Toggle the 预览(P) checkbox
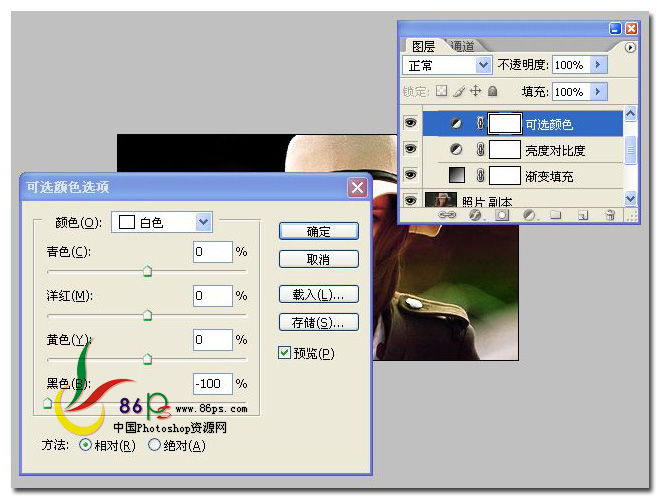Image resolution: width=660 pixels, height=500 pixels. pyautogui.click(x=284, y=352)
